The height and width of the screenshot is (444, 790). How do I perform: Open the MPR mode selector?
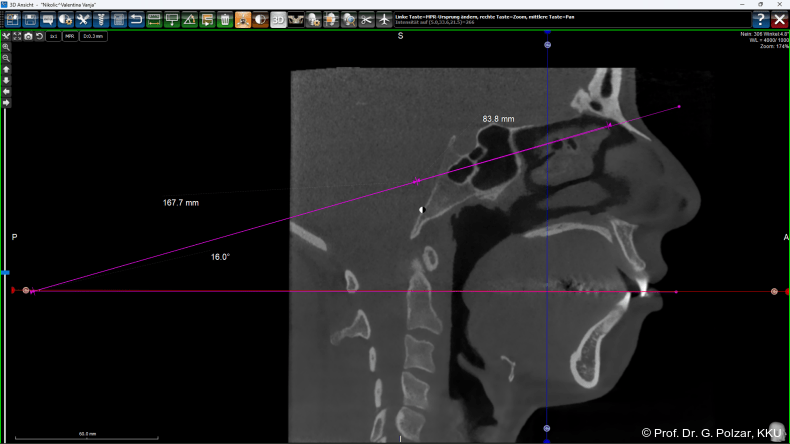coord(70,36)
